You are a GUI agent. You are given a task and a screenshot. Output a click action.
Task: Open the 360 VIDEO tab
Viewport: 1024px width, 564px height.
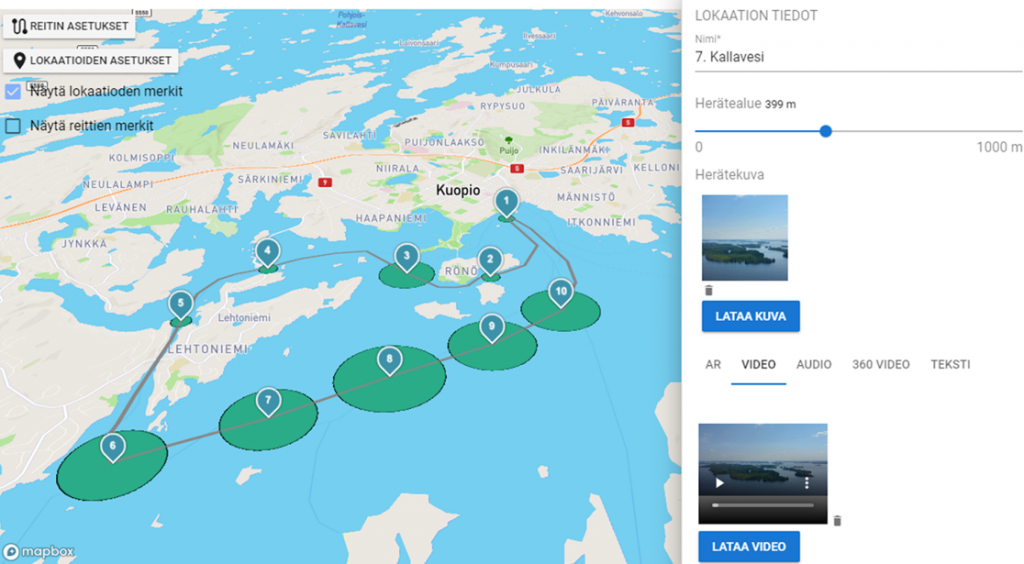pos(881,364)
